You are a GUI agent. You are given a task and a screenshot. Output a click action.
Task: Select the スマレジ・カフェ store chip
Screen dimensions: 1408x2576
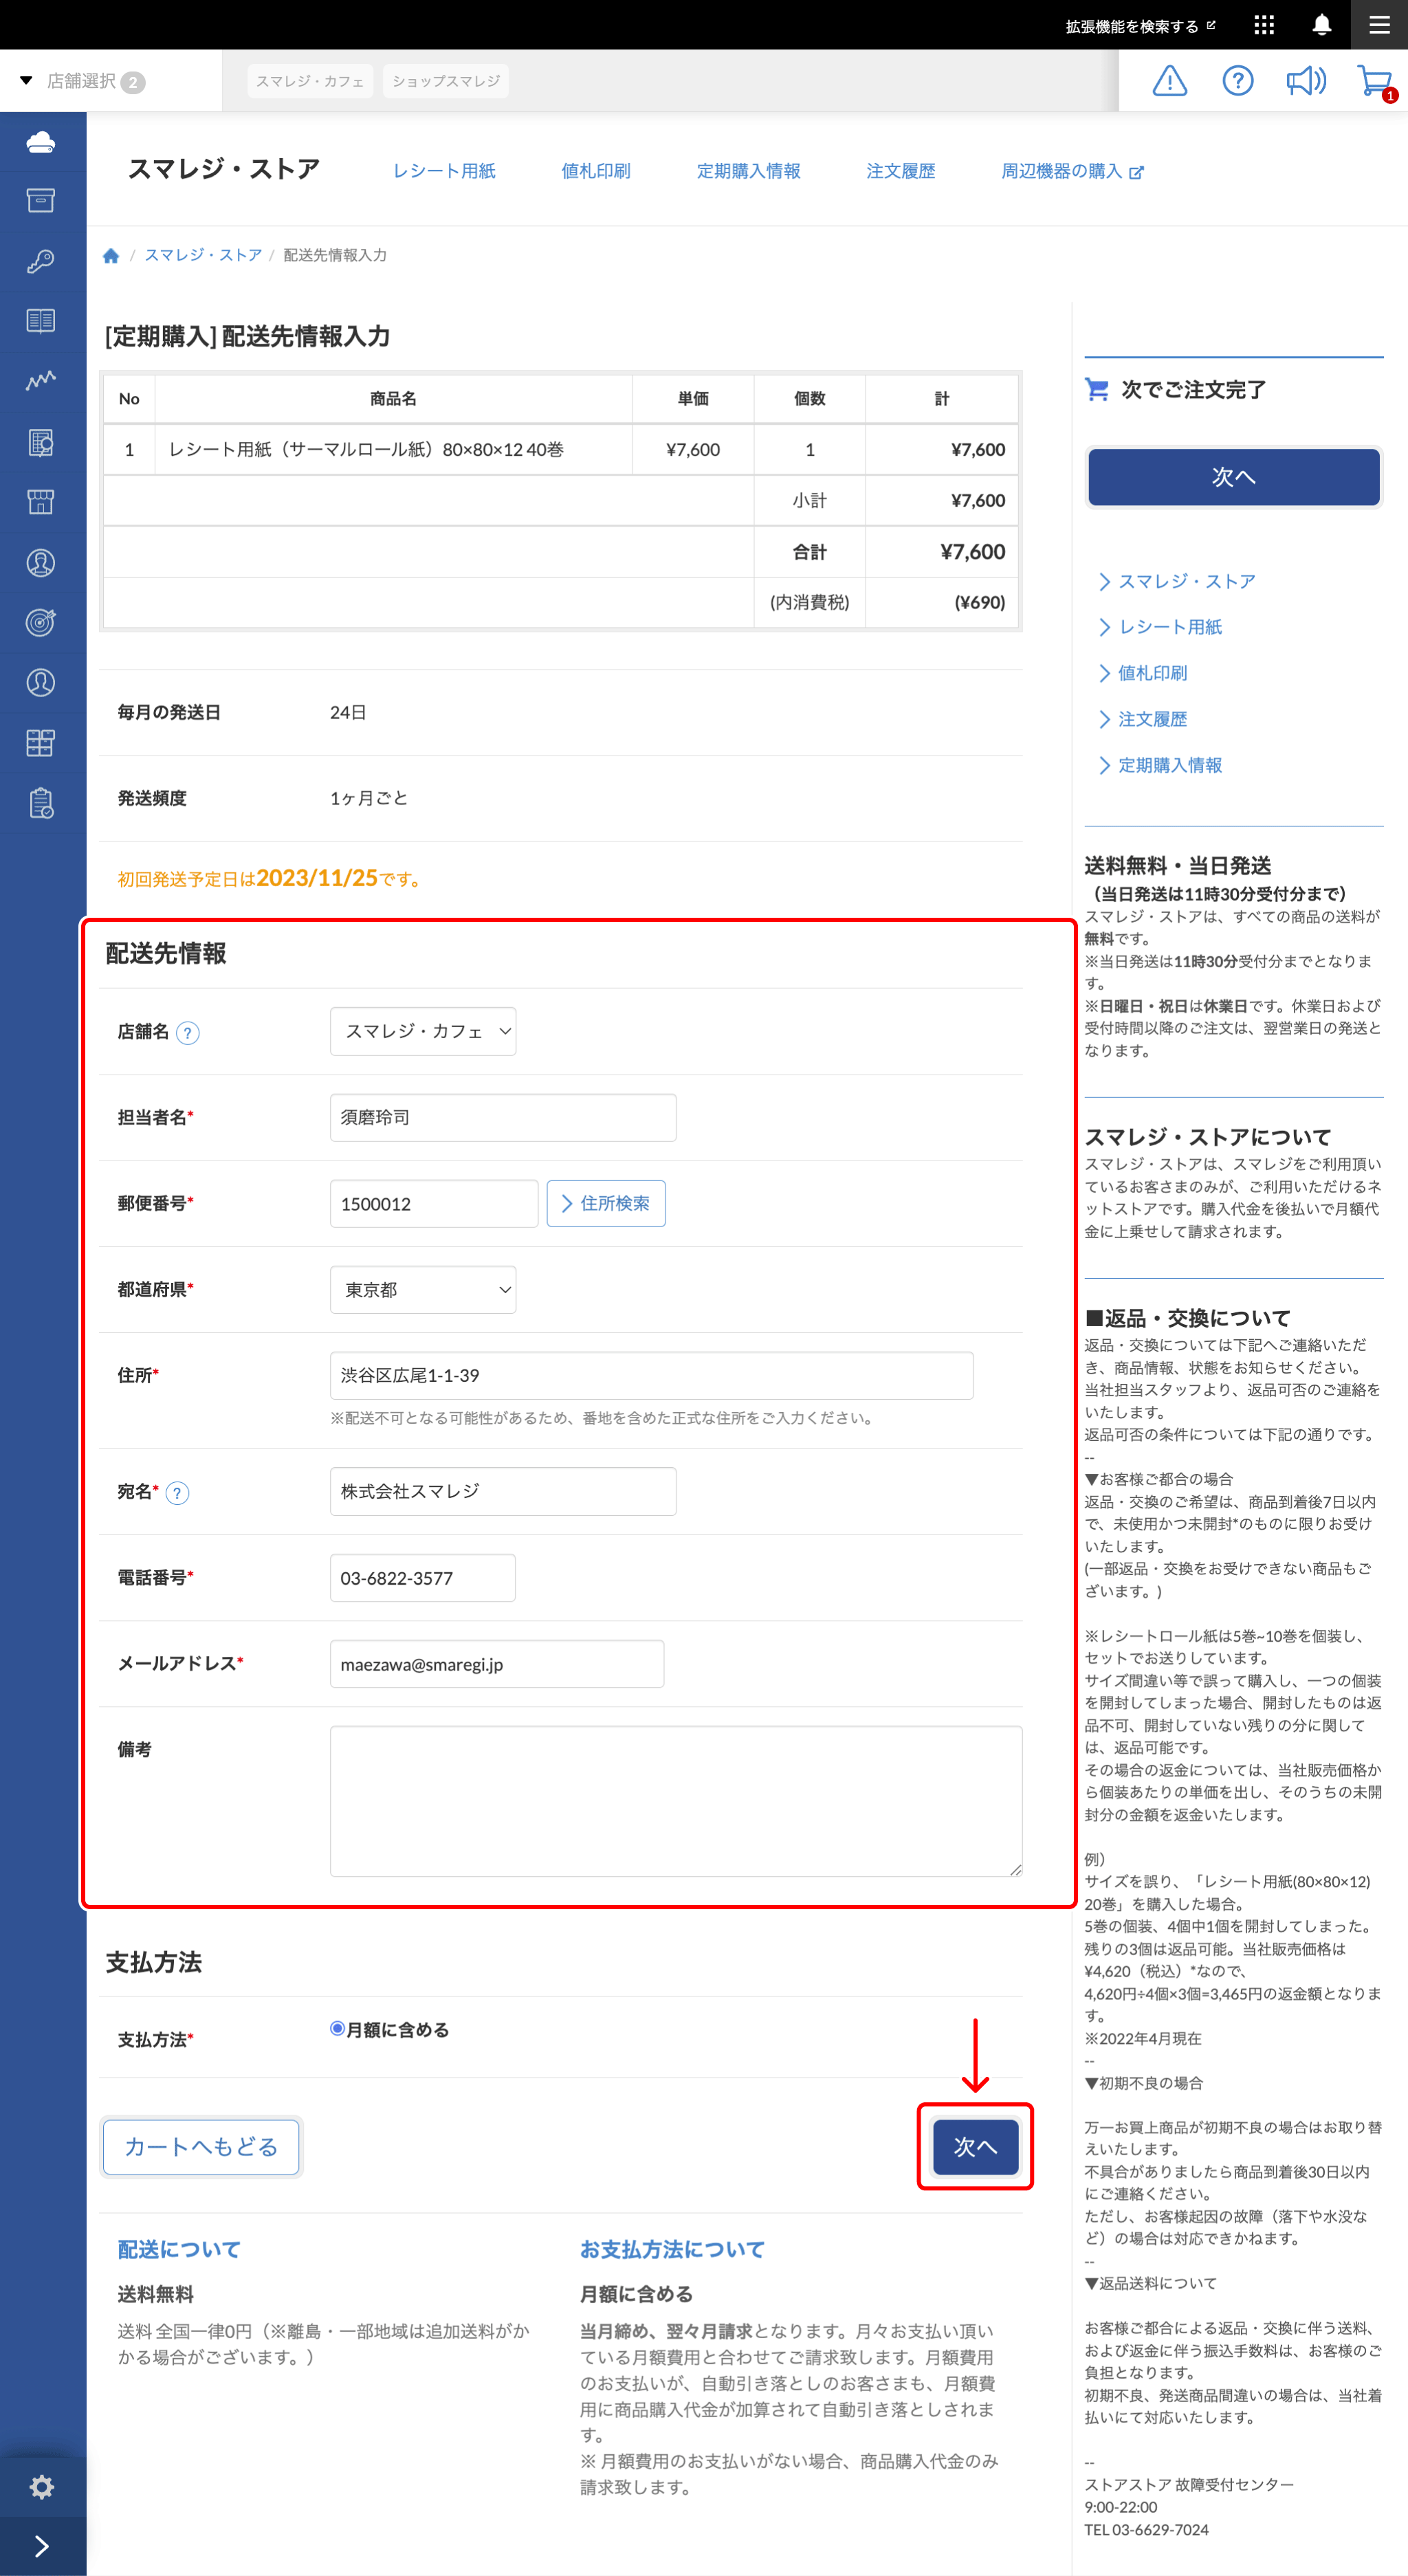tap(310, 81)
